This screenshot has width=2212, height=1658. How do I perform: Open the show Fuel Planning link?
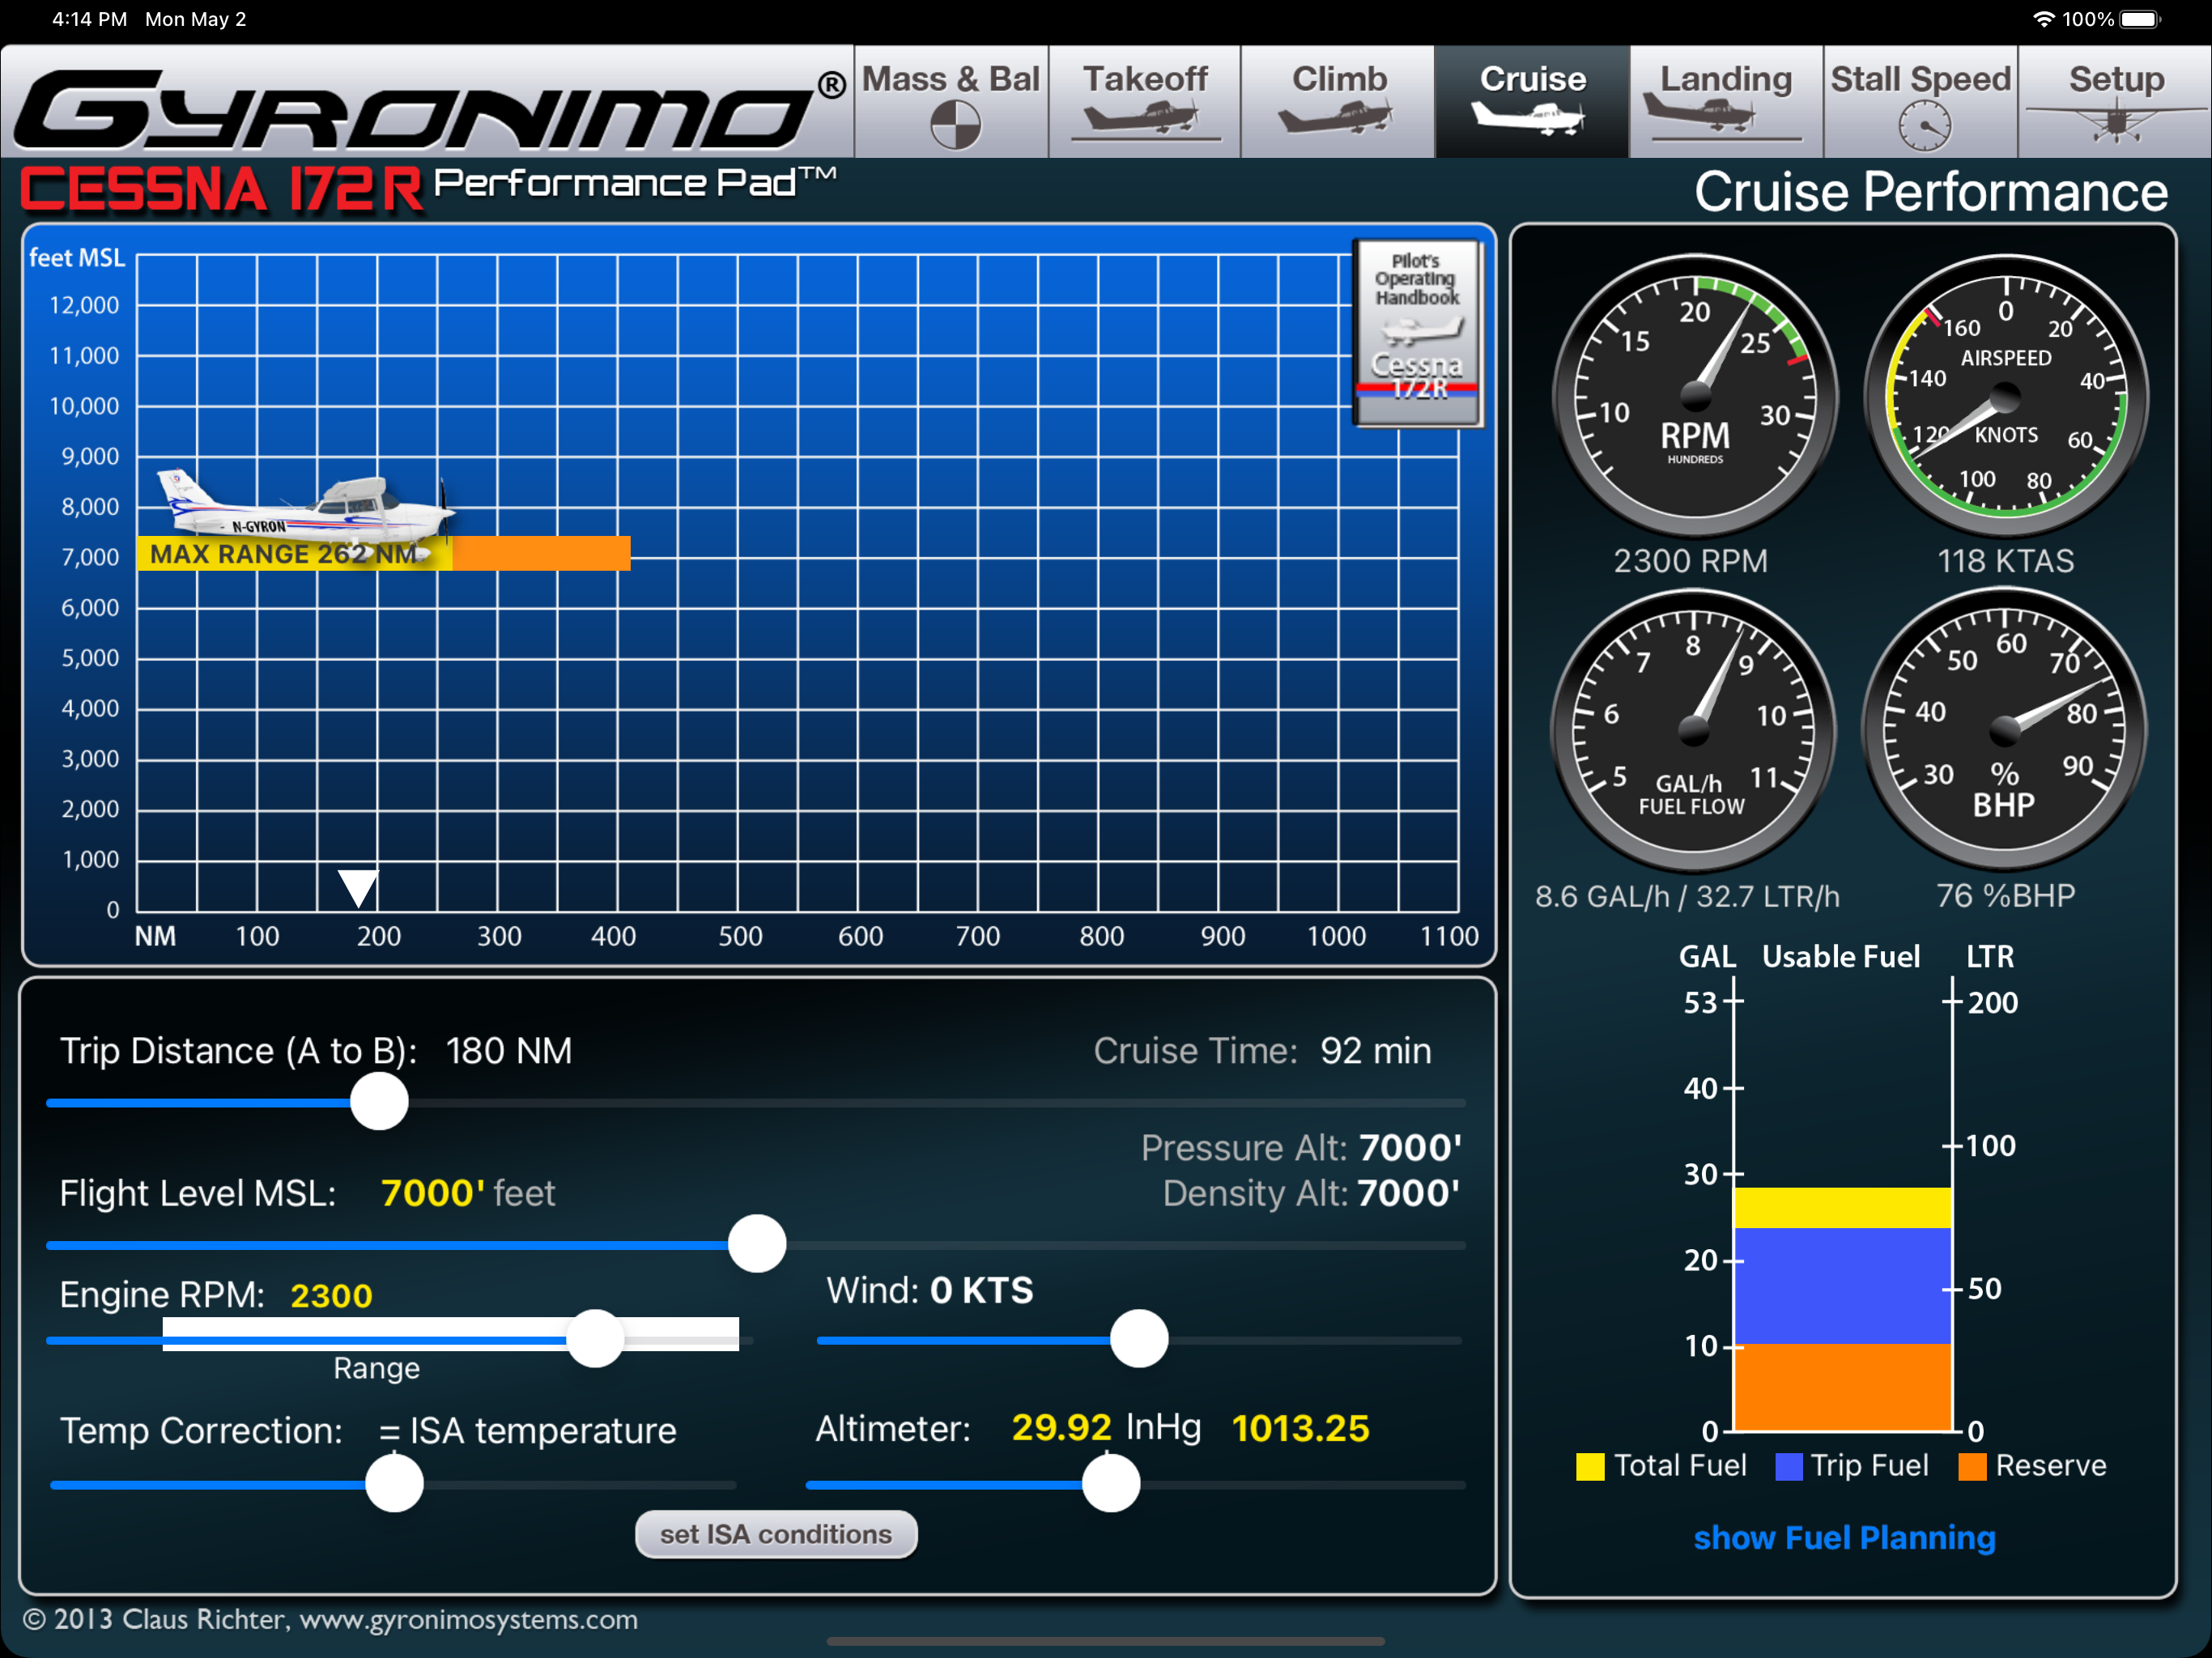(1845, 1537)
